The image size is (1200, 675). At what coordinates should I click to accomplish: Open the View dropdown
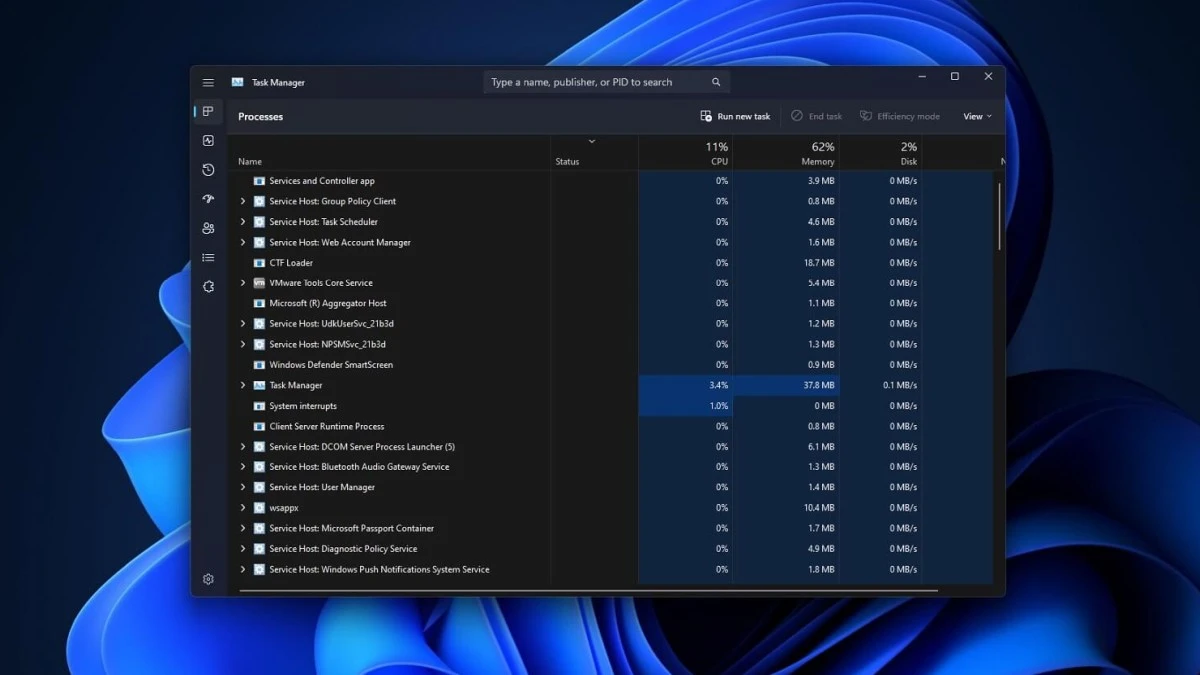point(975,116)
